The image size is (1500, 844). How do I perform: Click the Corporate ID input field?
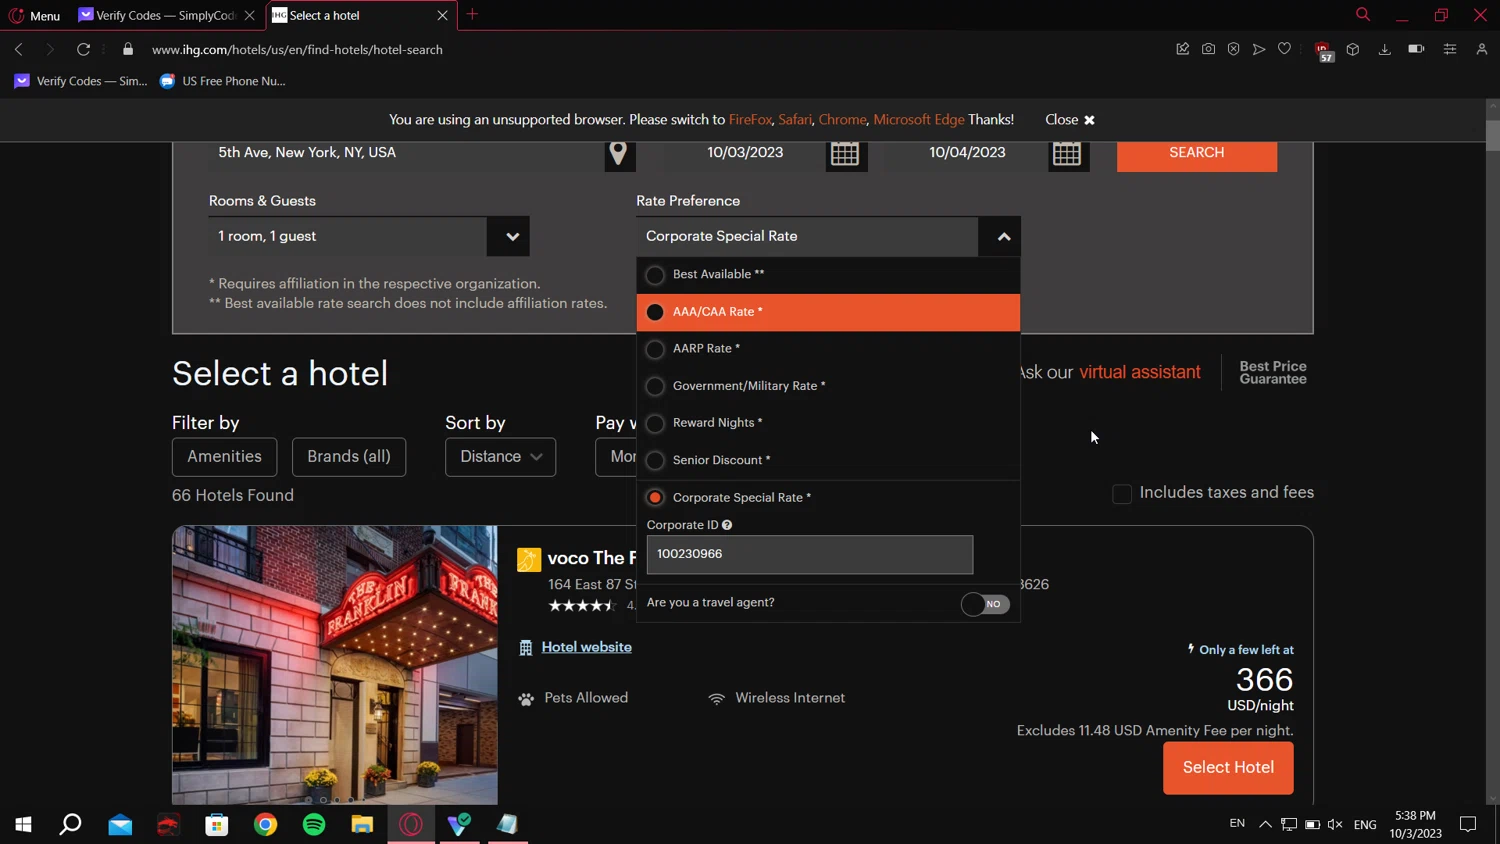pyautogui.click(x=809, y=554)
